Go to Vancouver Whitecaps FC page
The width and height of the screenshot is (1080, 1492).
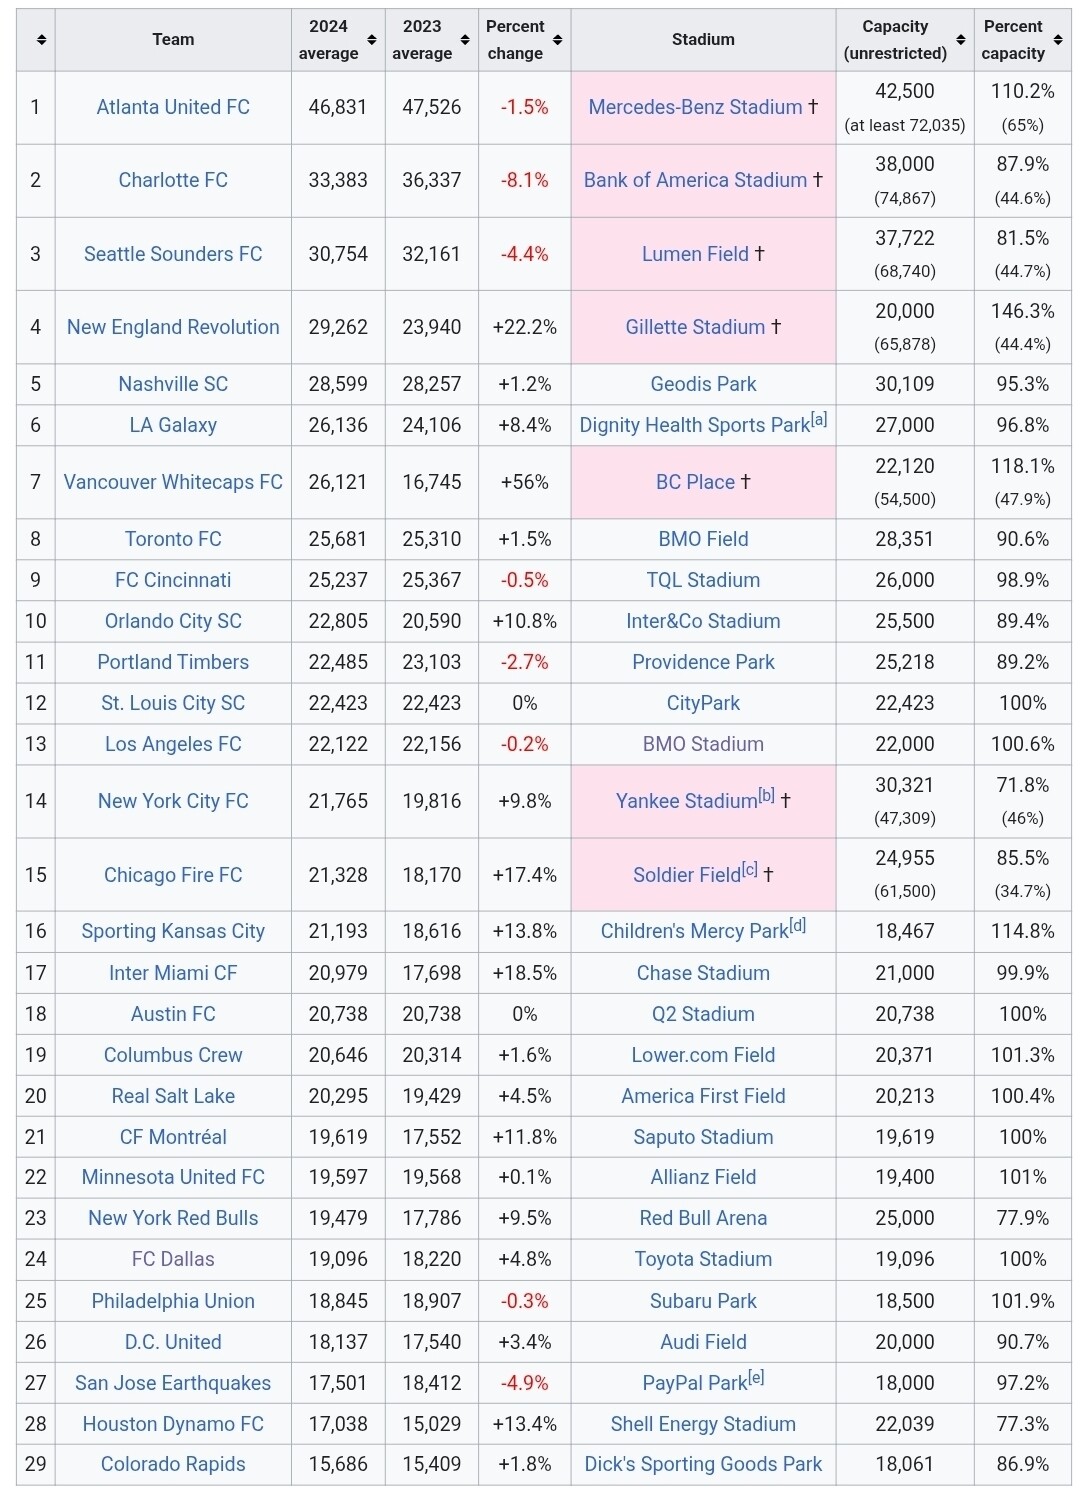point(173,482)
